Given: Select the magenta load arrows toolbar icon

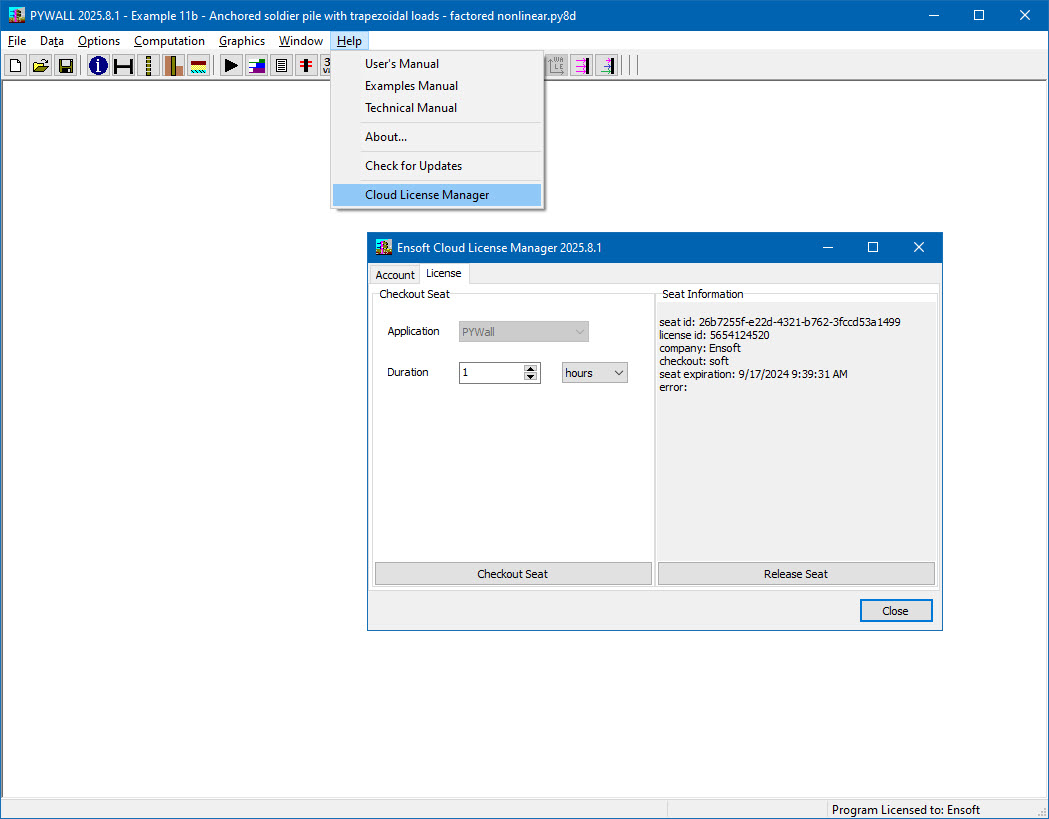Looking at the screenshot, I should [x=581, y=65].
